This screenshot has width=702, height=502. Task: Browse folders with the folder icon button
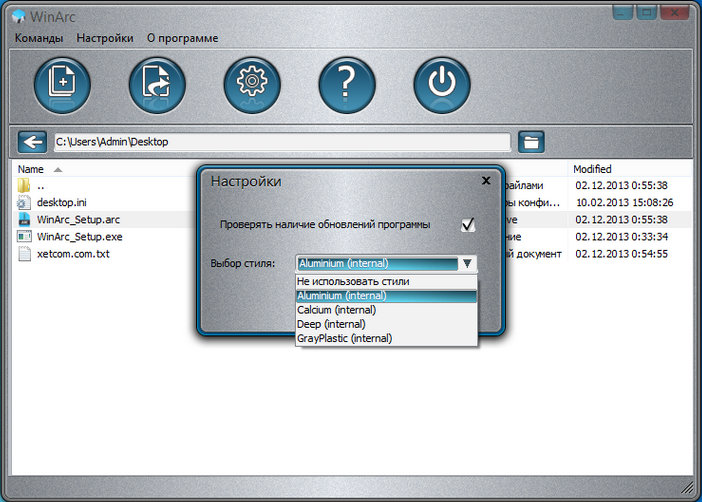[x=531, y=142]
